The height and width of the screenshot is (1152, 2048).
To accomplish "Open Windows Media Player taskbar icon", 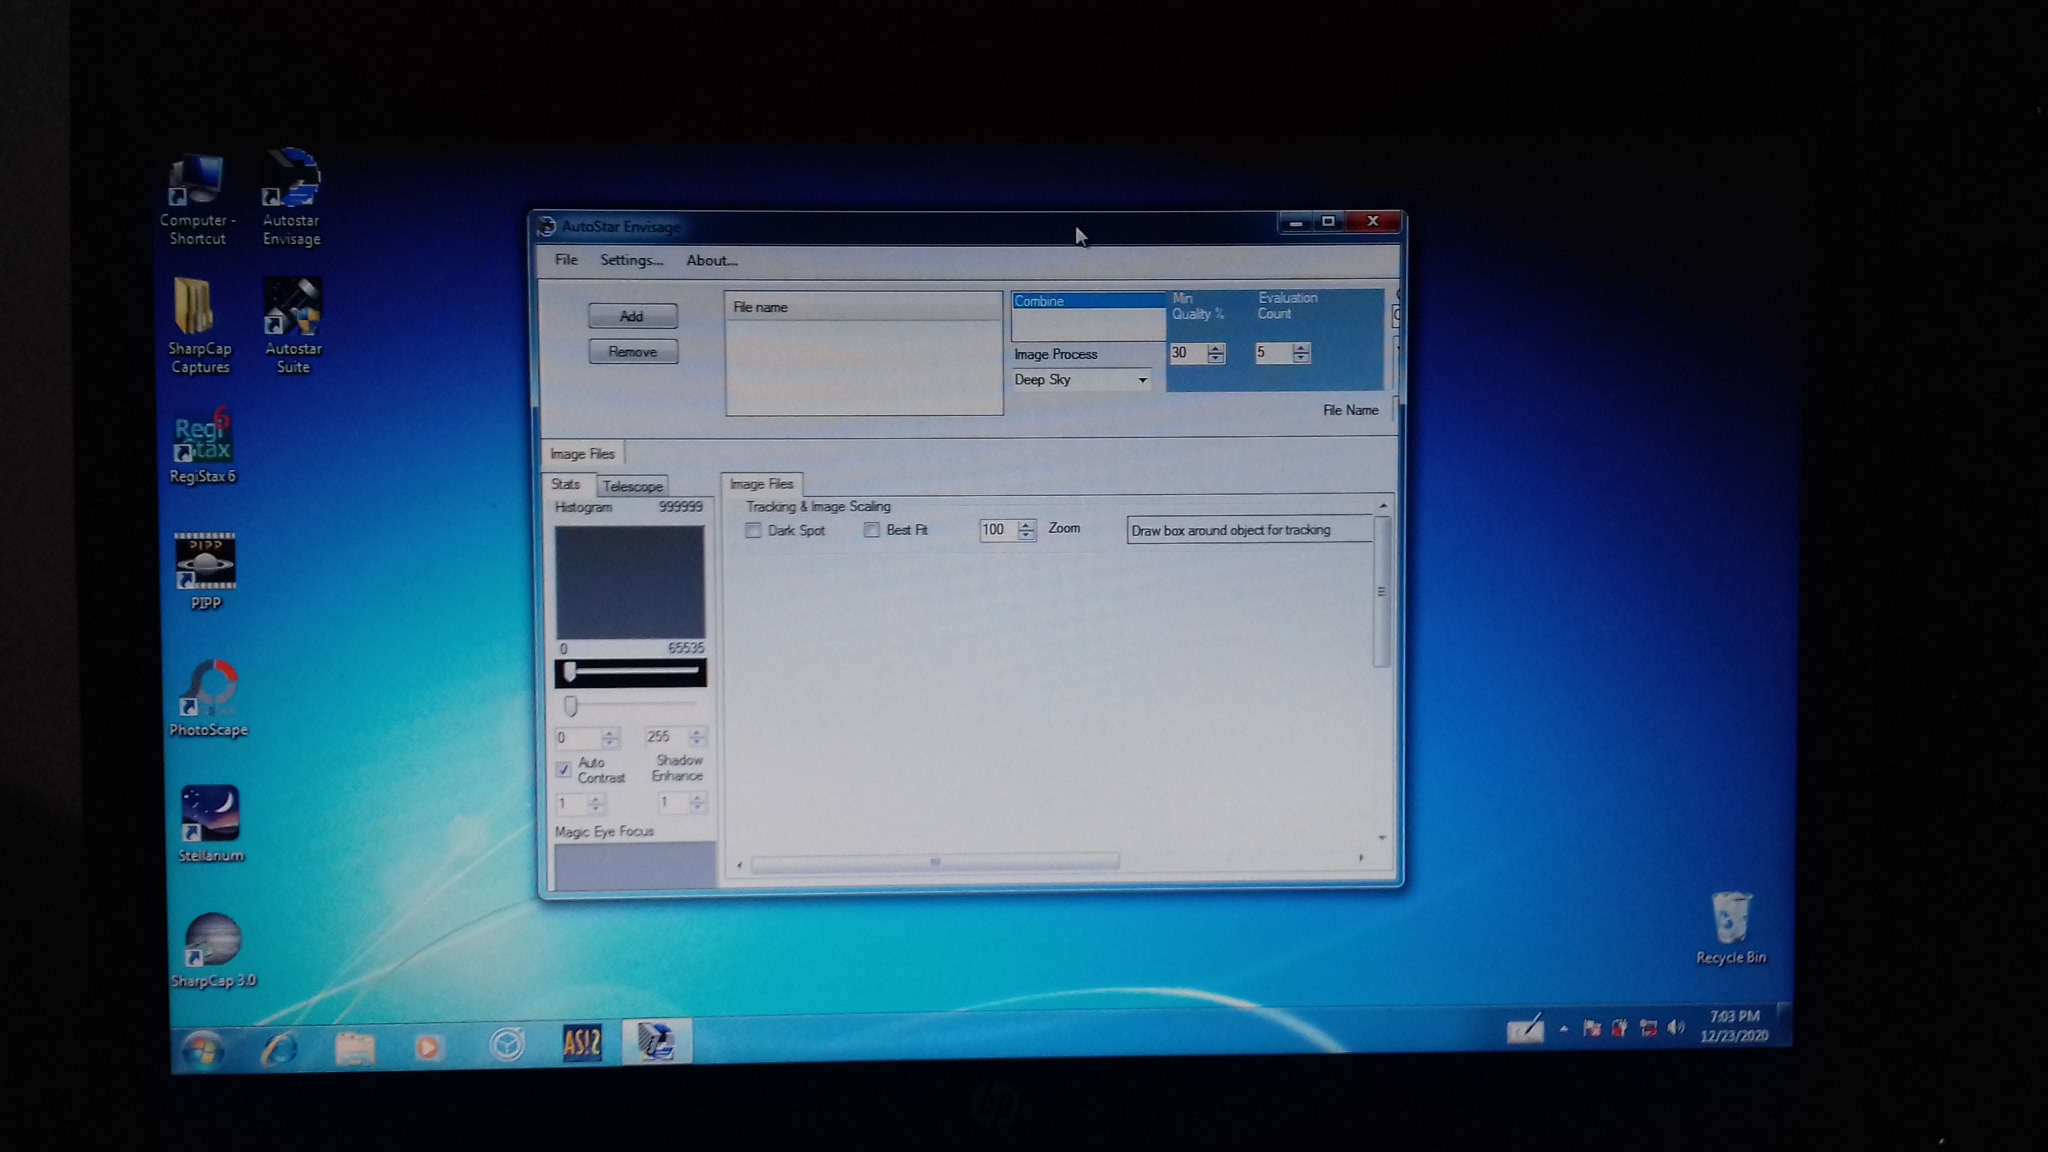I will tap(428, 1046).
